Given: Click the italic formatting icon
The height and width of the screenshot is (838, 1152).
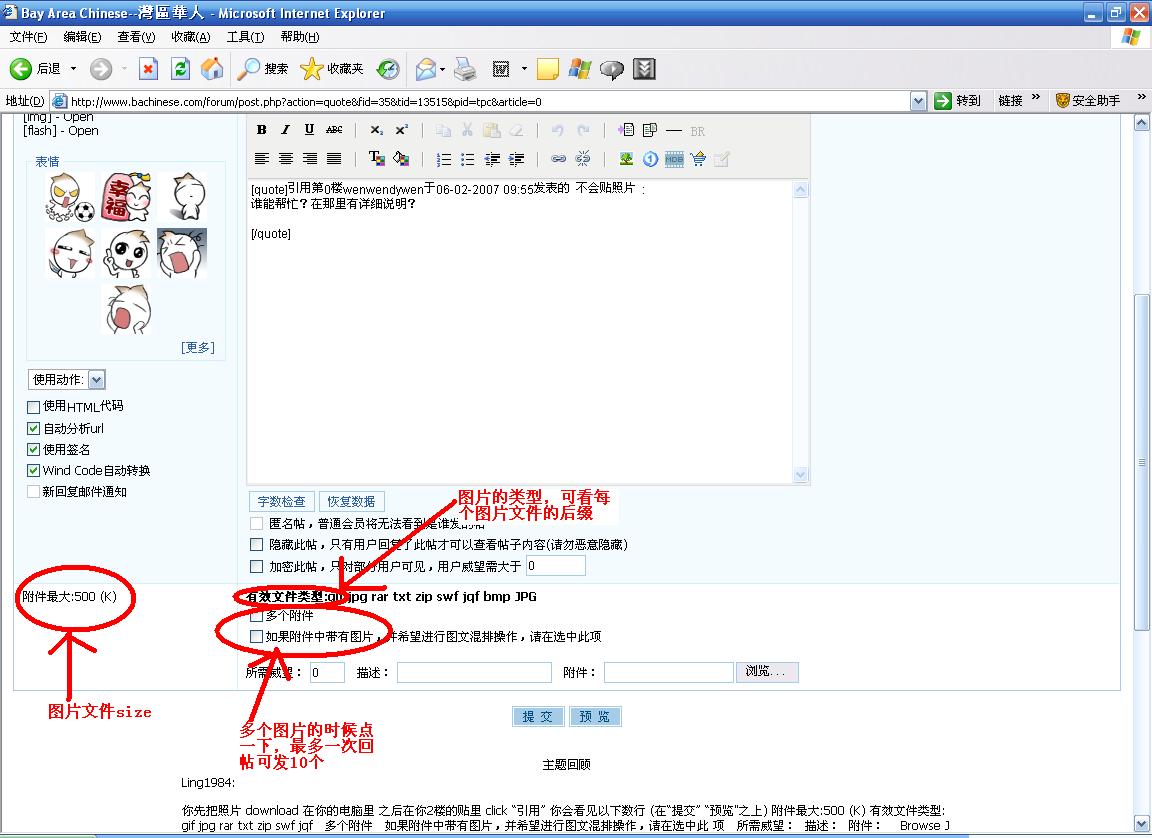Looking at the screenshot, I should pos(285,130).
